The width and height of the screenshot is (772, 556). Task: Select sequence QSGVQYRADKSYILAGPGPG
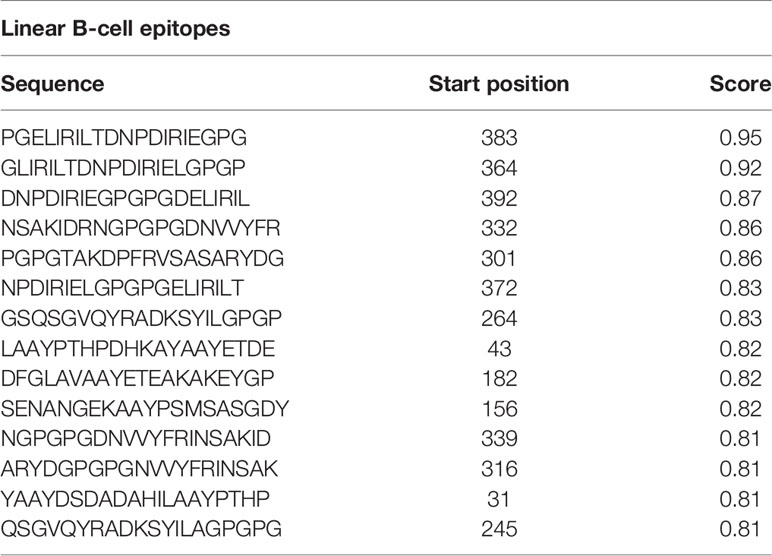click(x=141, y=529)
